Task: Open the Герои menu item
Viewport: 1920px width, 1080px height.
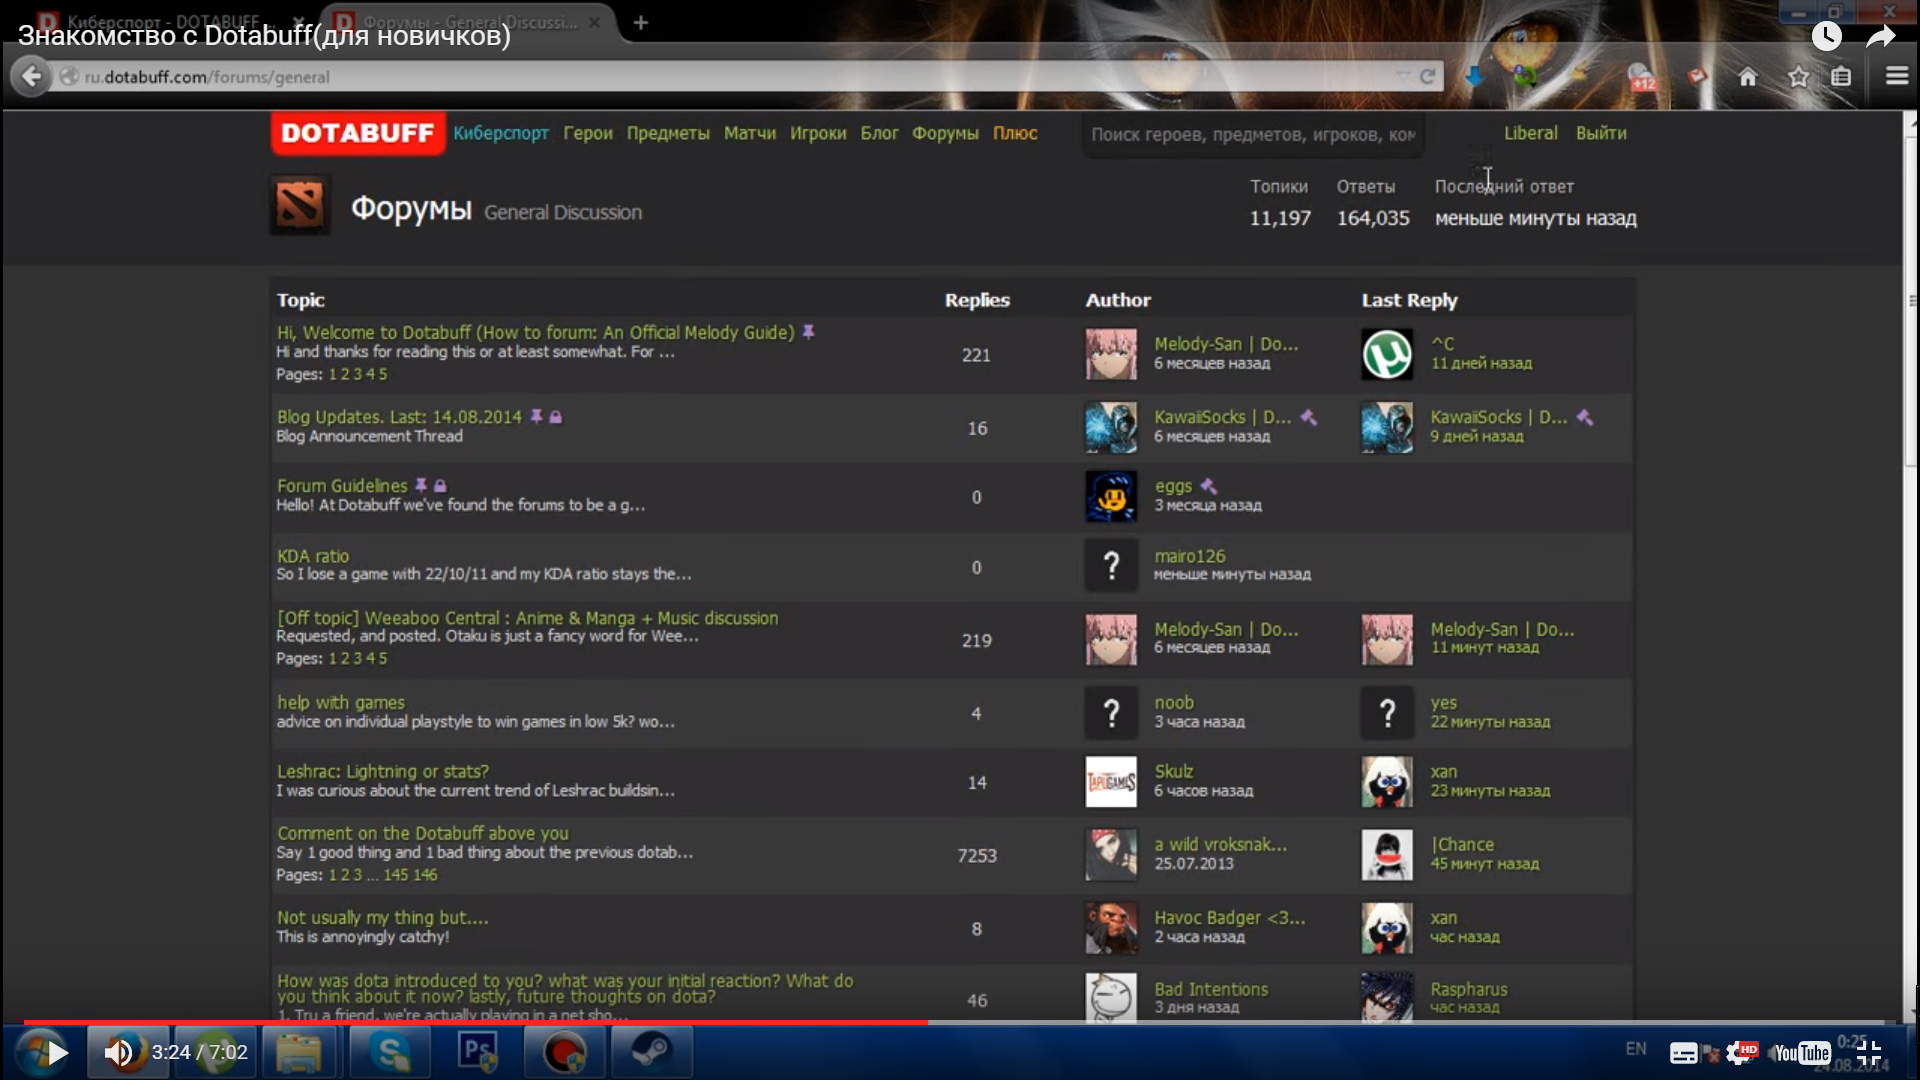Action: pos(588,133)
